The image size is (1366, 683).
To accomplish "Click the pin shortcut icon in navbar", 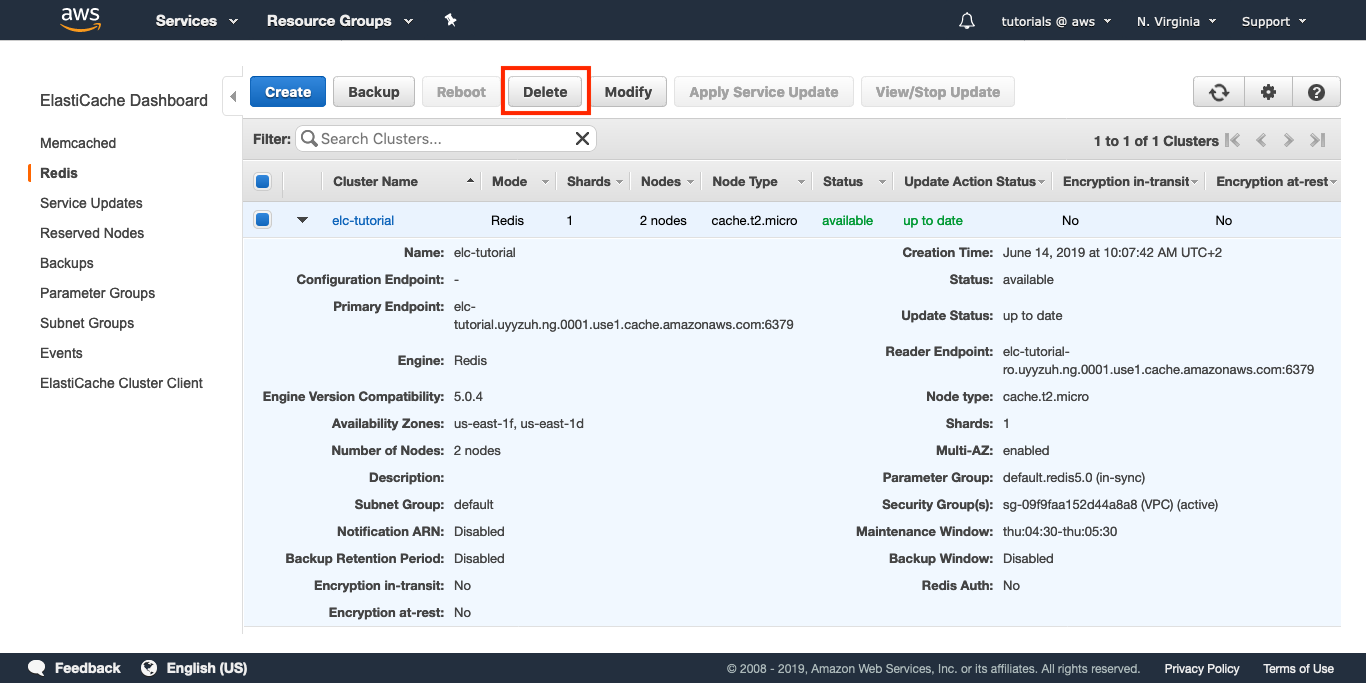I will coord(450,21).
